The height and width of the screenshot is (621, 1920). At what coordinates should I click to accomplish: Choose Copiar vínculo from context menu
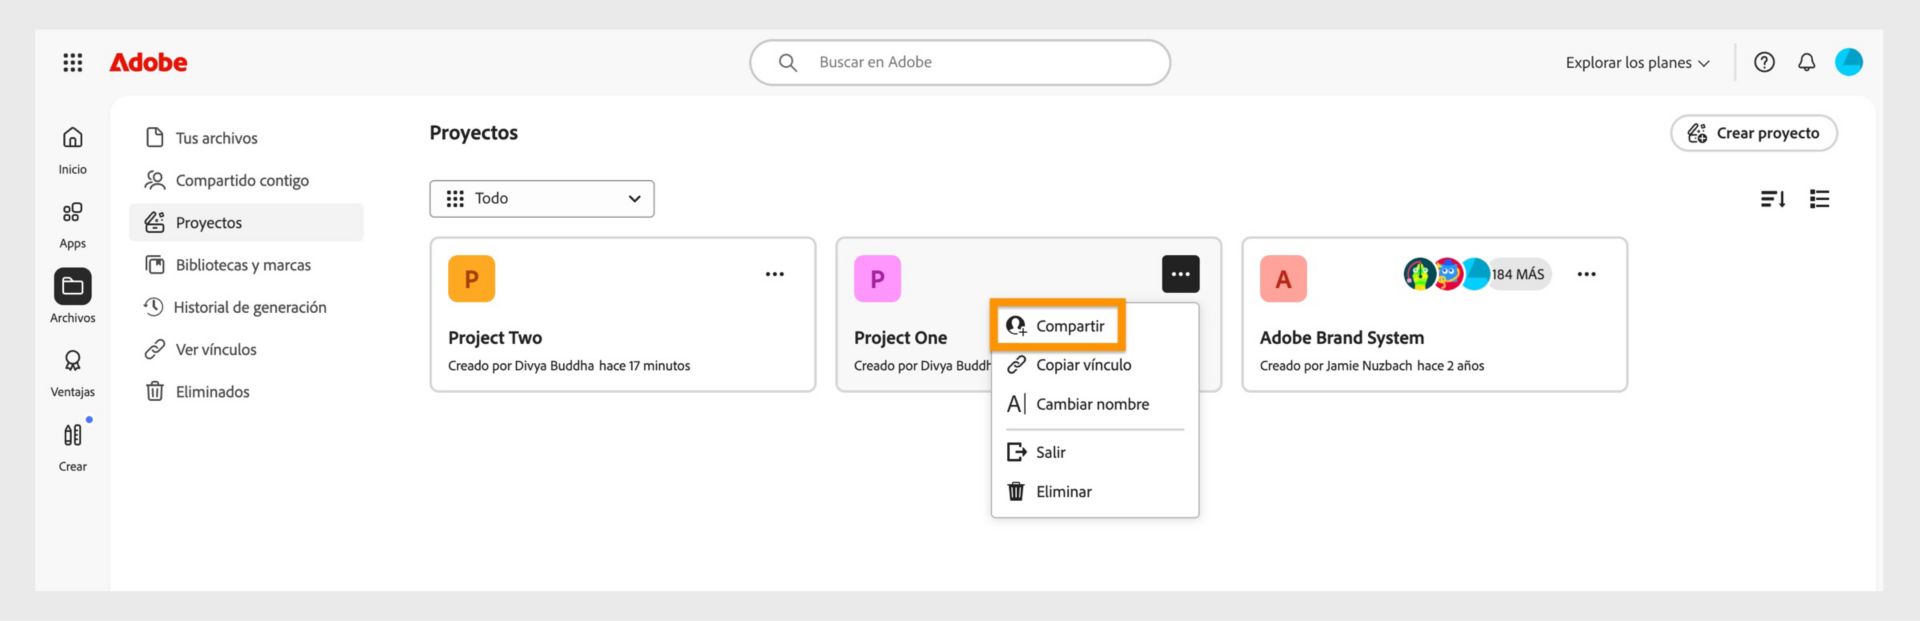click(x=1095, y=365)
